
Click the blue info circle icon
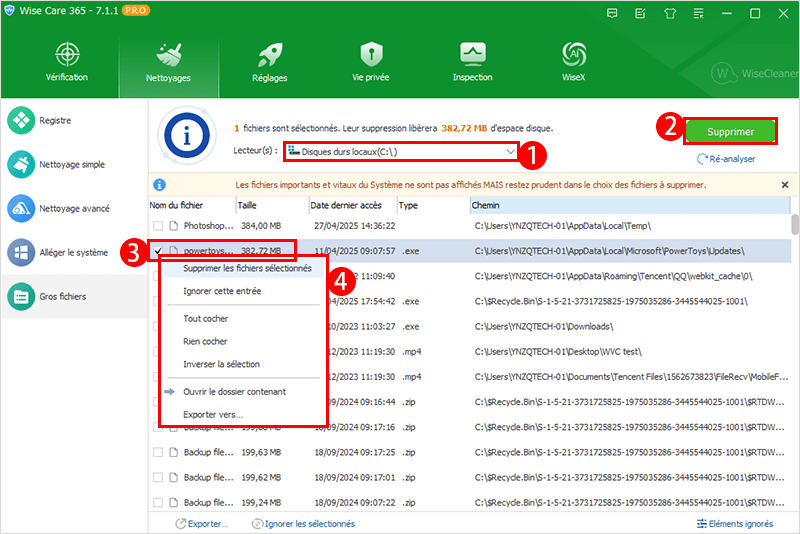(187, 136)
